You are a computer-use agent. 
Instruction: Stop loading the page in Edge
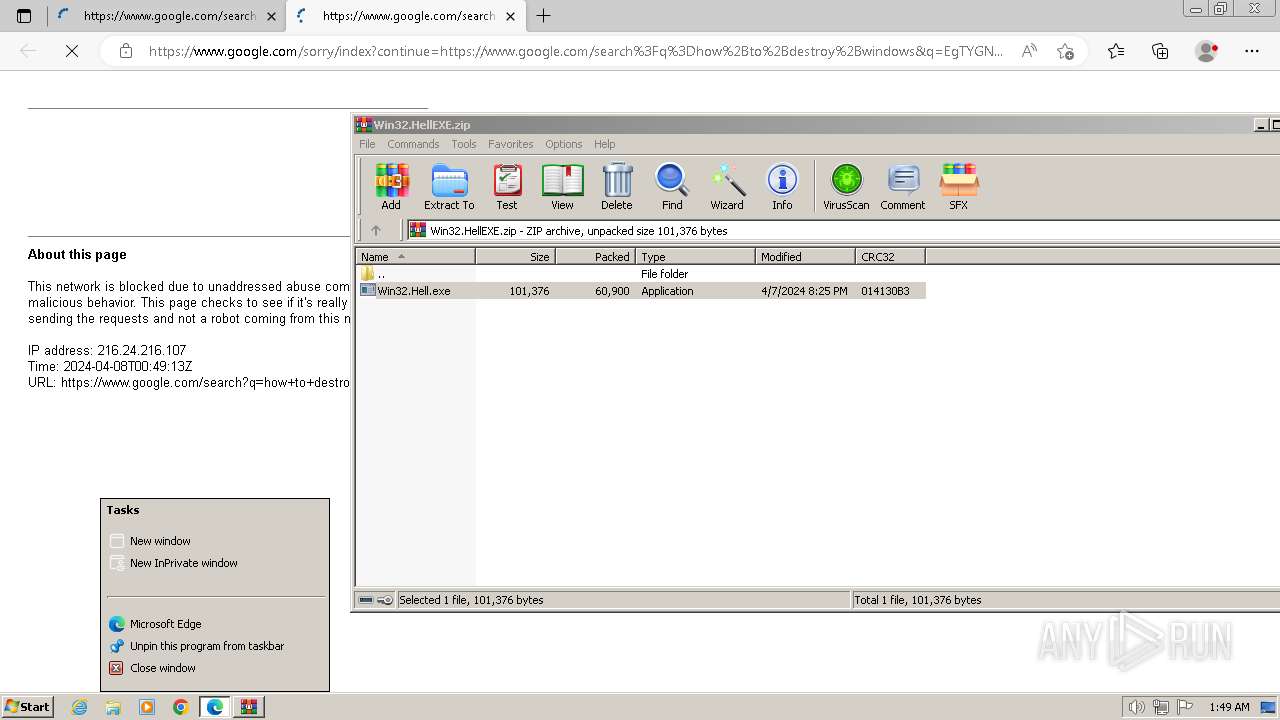(x=72, y=51)
